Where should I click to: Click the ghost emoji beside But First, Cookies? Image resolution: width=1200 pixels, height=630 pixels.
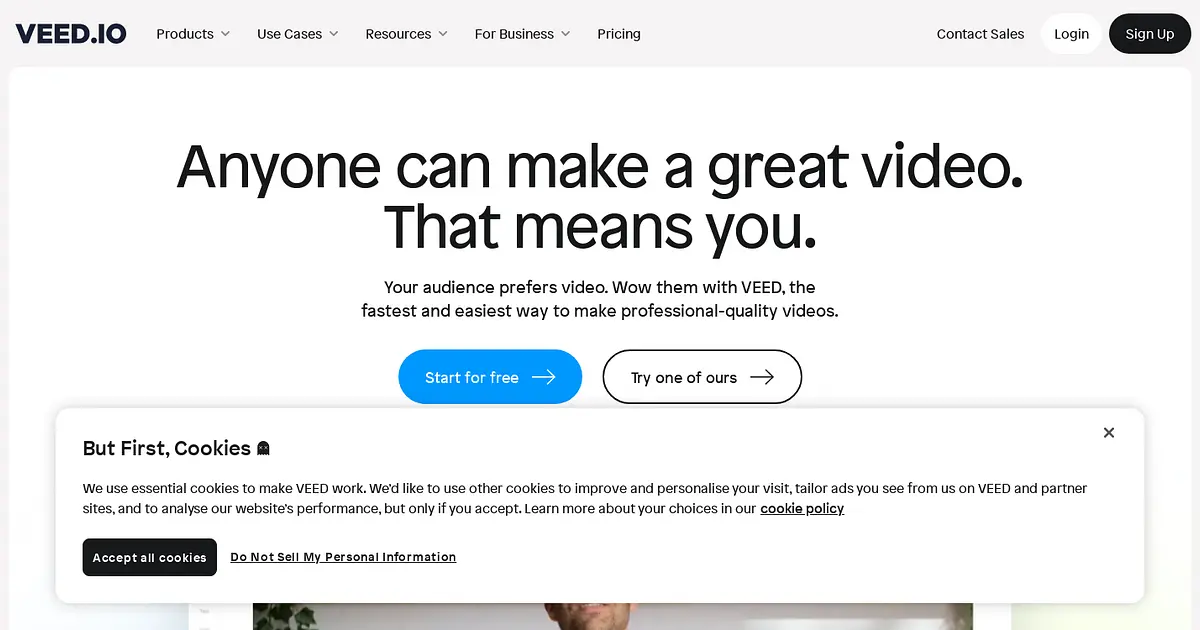(263, 449)
